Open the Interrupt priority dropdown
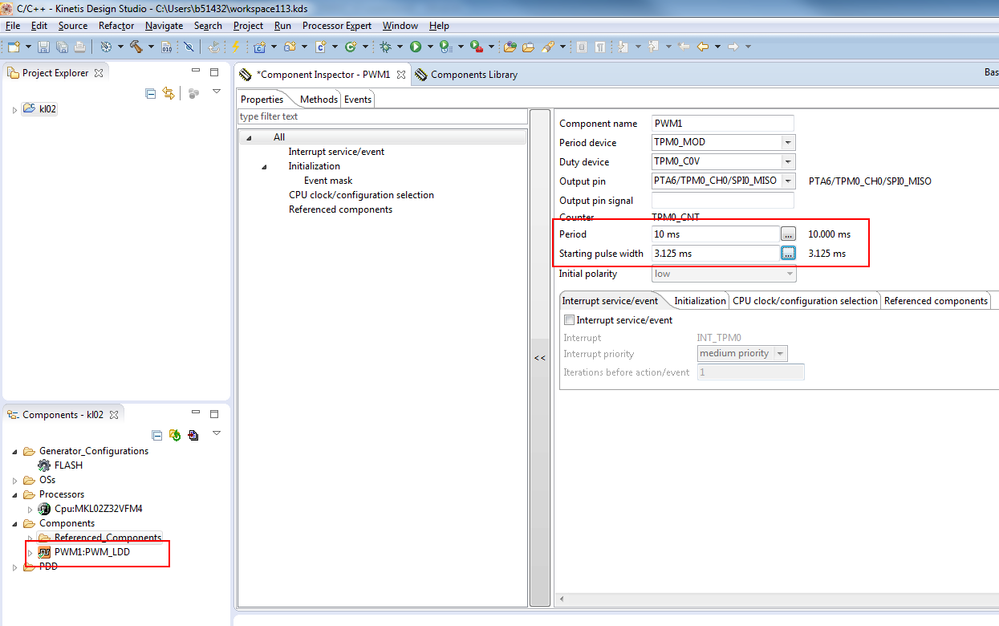 pos(780,353)
